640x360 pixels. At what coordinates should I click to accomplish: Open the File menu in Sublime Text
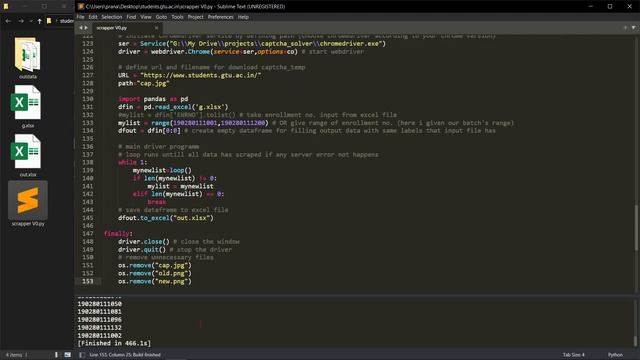click(80, 17)
